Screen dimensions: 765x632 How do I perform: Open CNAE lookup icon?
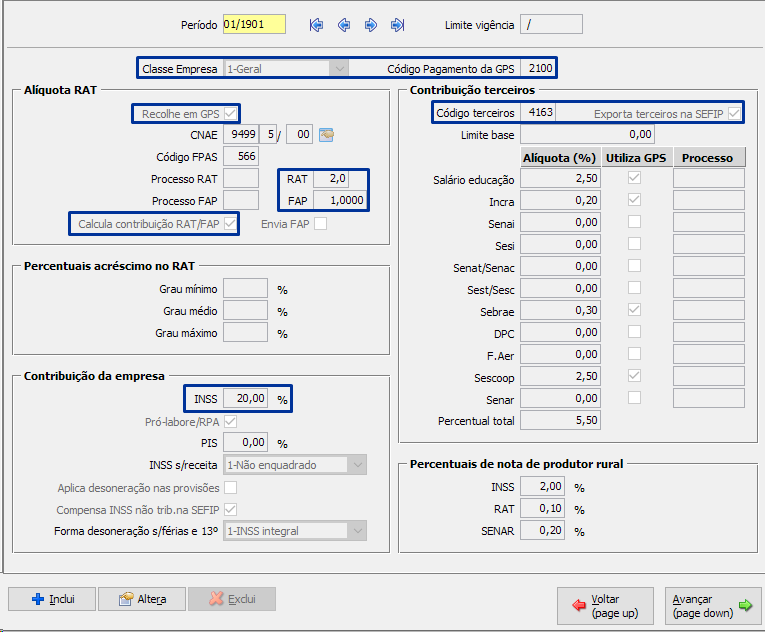coord(326,135)
